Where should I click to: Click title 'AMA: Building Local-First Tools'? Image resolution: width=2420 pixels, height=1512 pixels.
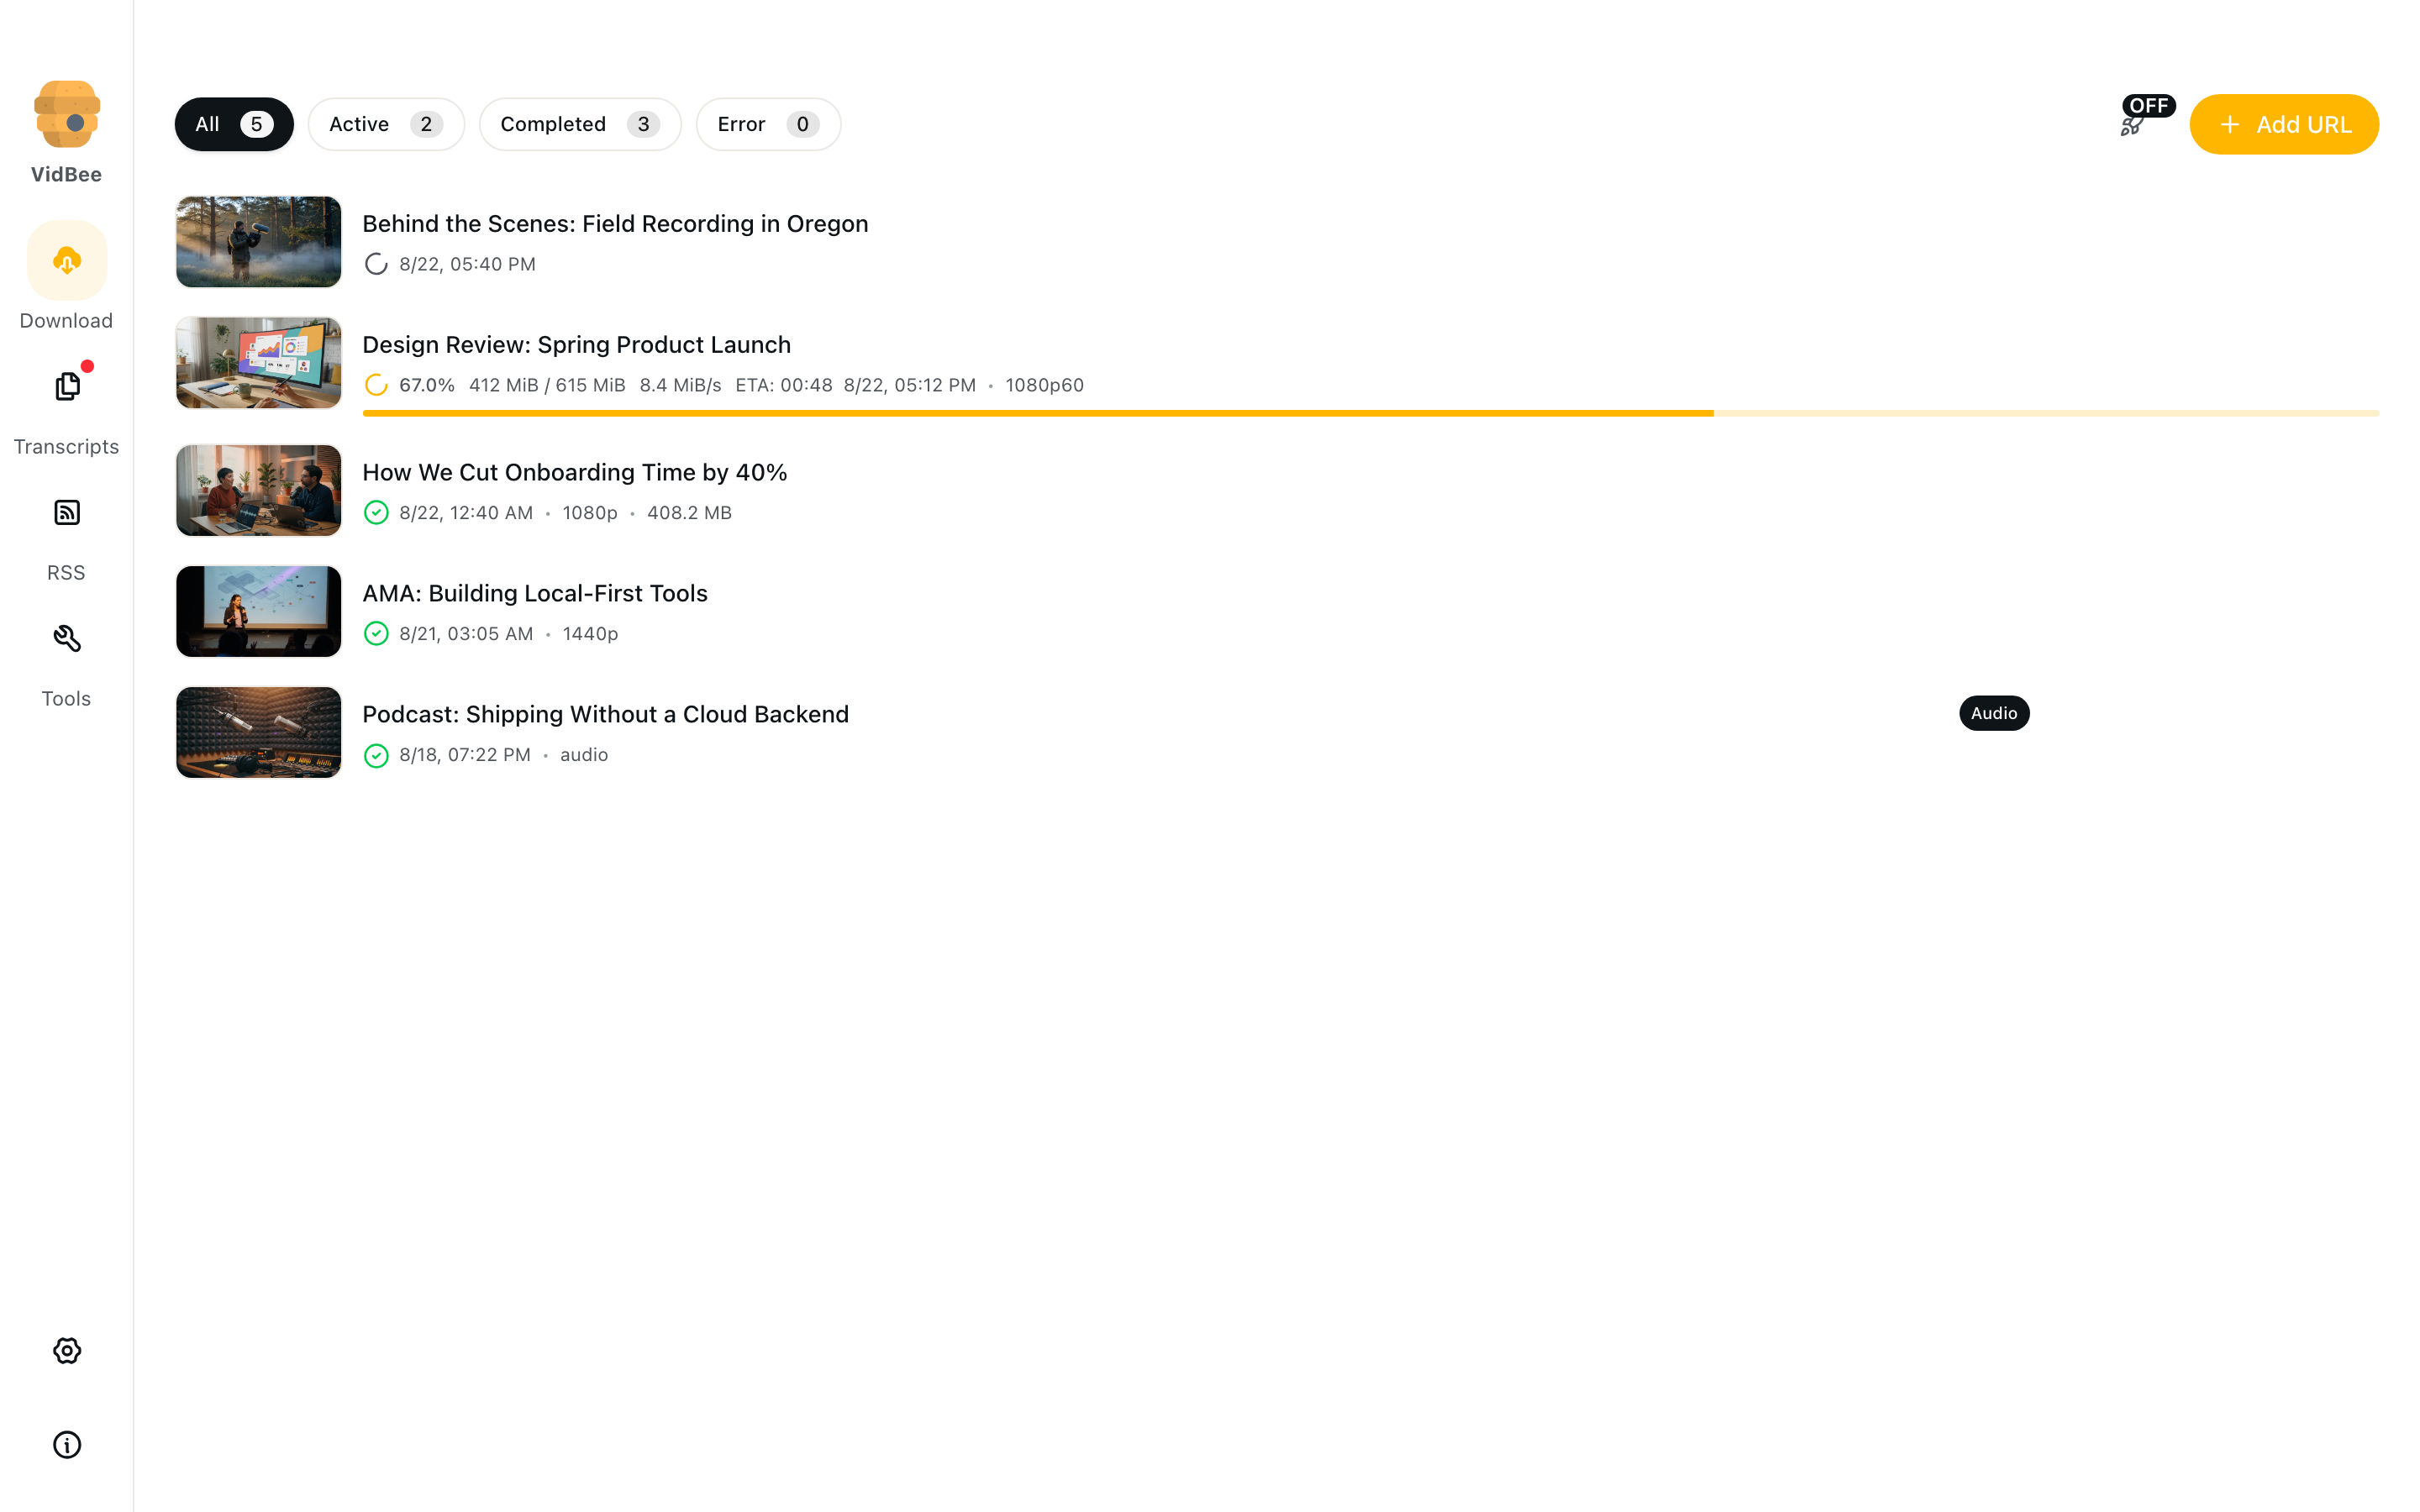point(535,593)
